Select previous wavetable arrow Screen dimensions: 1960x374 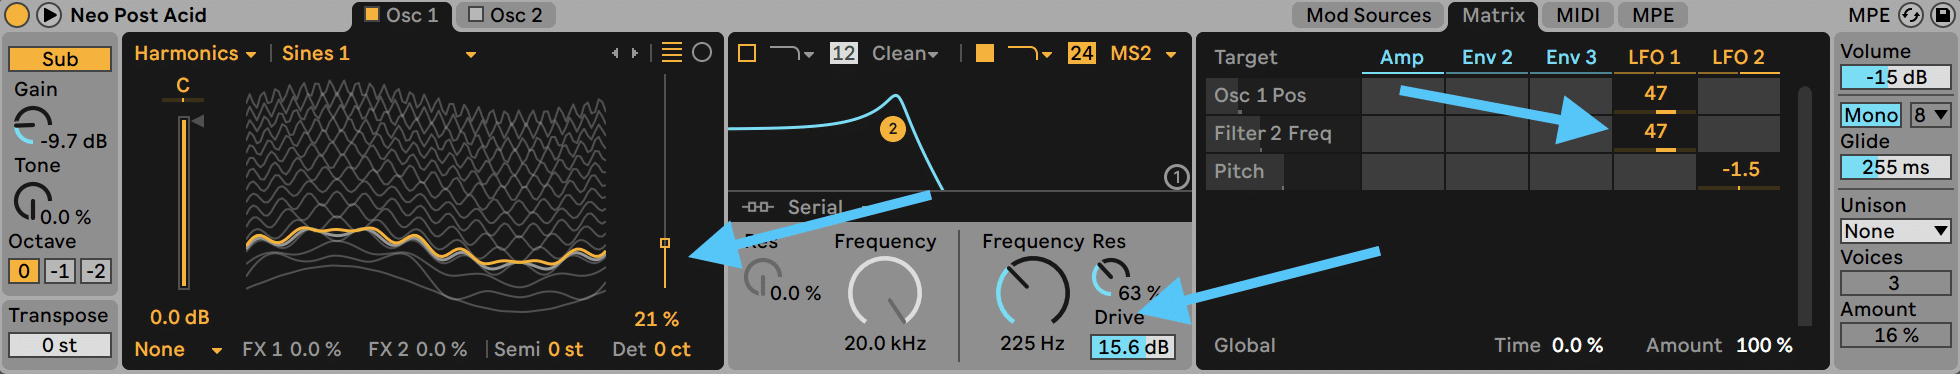click(615, 53)
